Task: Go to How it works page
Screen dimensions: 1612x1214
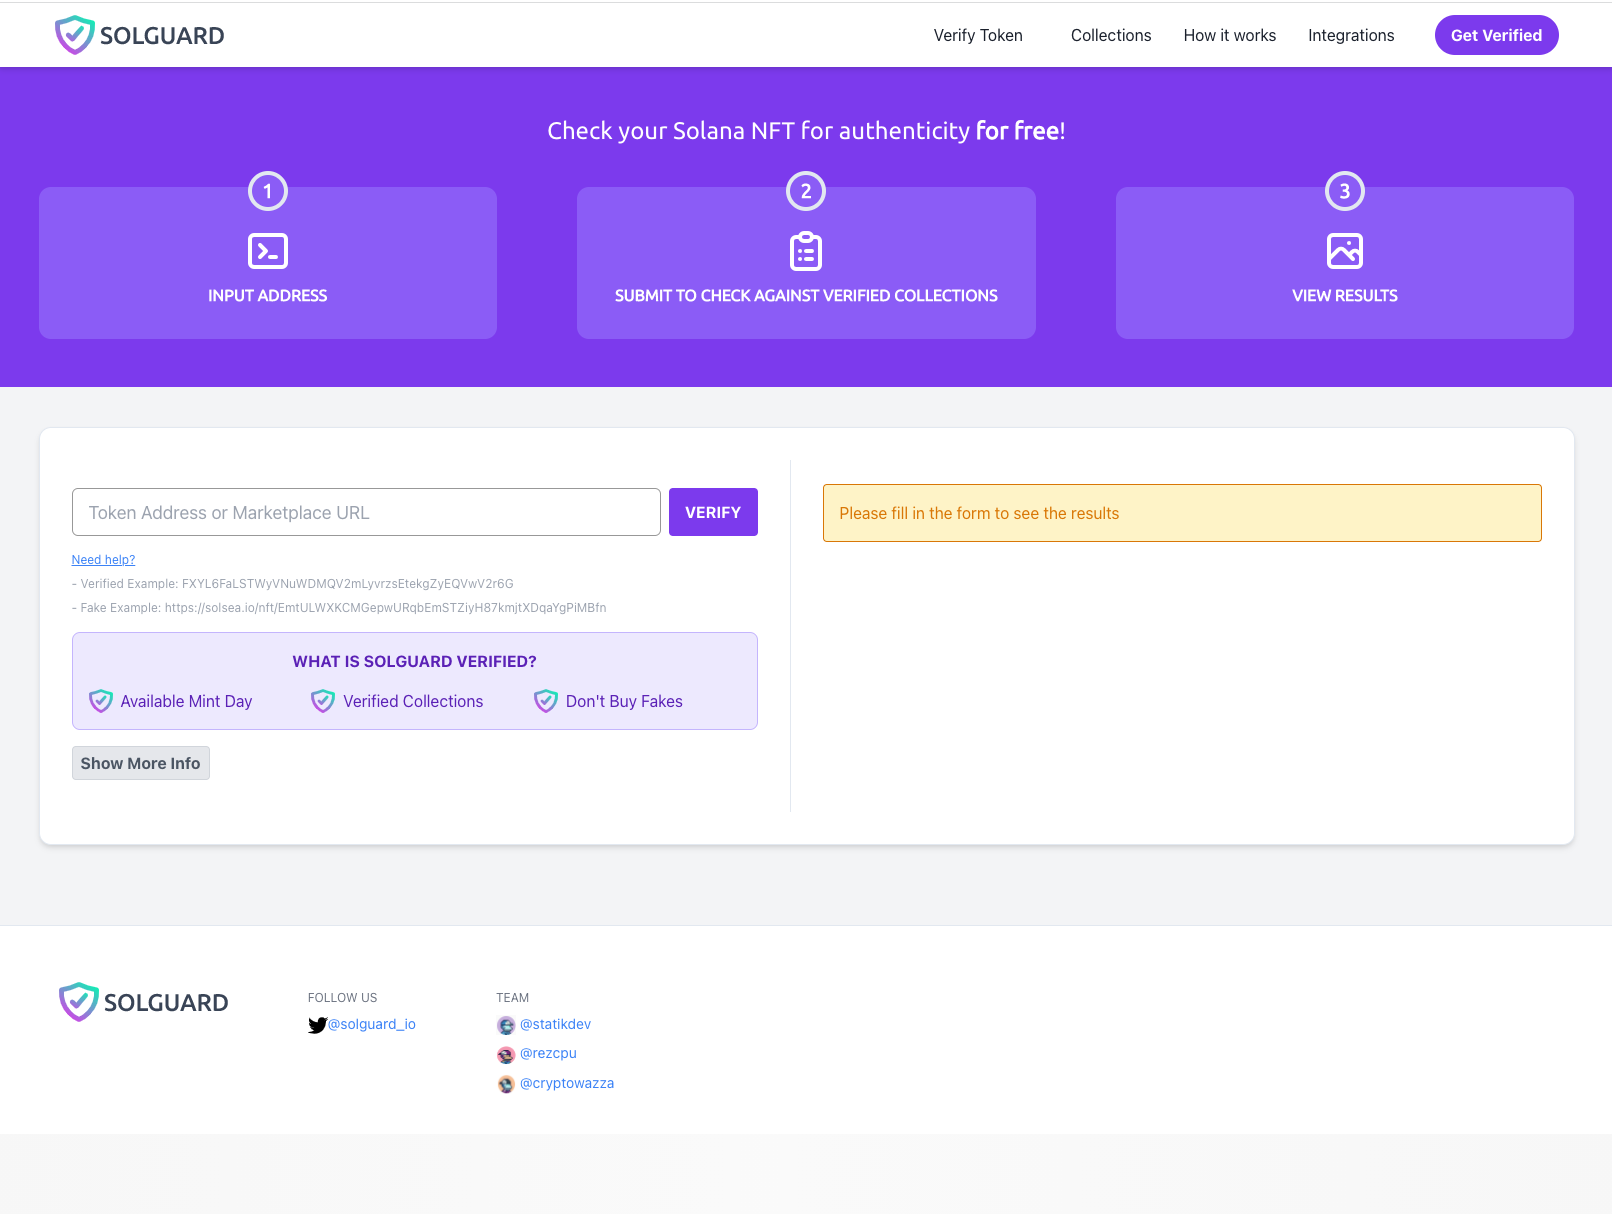Action: [x=1230, y=35]
